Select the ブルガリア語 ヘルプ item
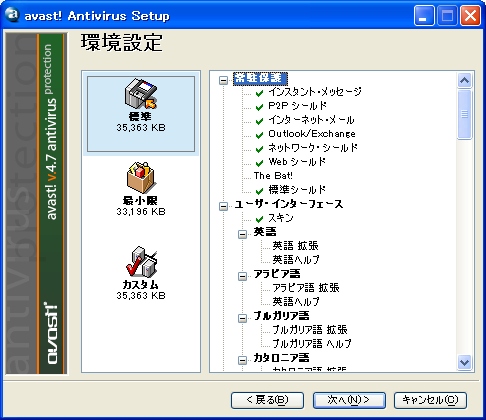The width and height of the screenshot is (486, 420). 312,344
